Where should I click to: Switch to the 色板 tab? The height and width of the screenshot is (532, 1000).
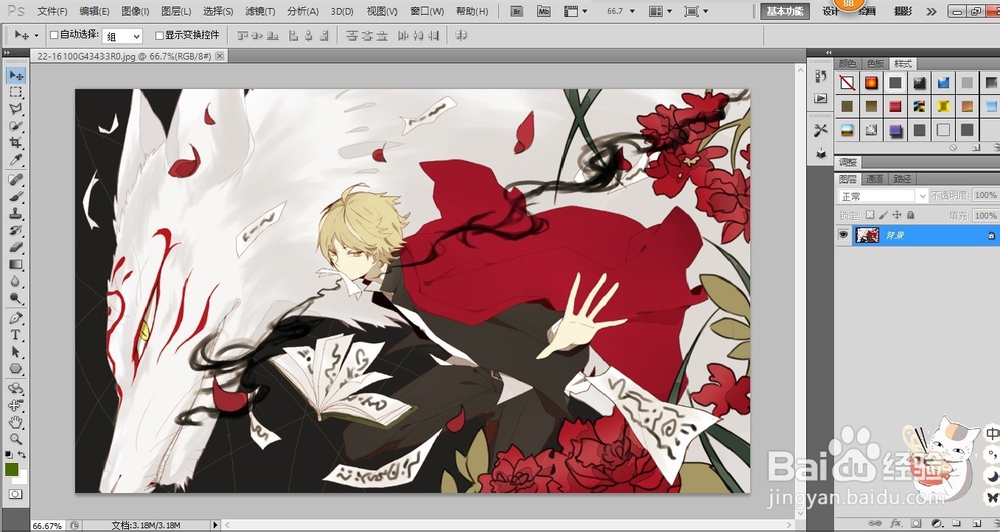pos(875,64)
